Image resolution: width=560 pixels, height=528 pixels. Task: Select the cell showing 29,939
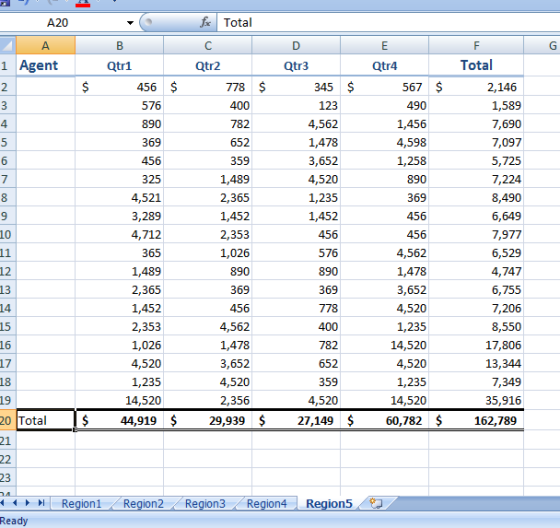tap(208, 420)
